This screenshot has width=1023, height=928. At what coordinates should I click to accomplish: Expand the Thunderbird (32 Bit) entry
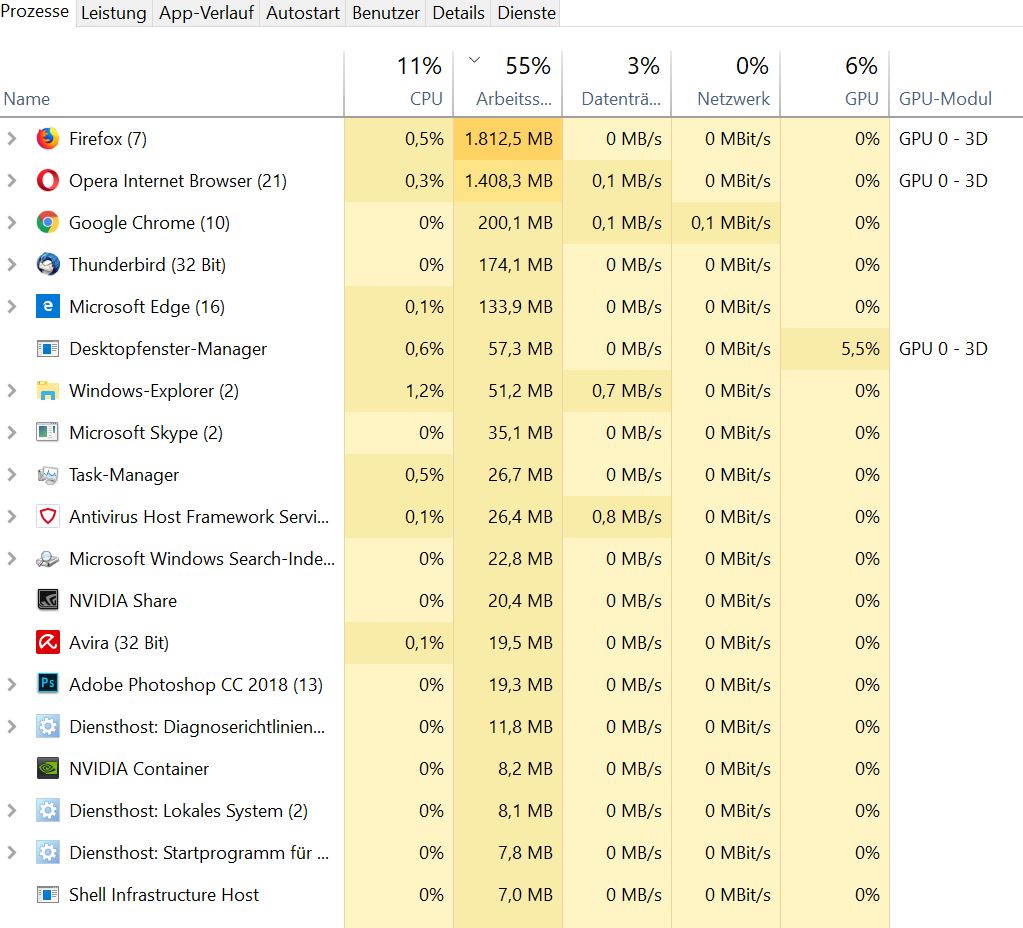[12, 264]
